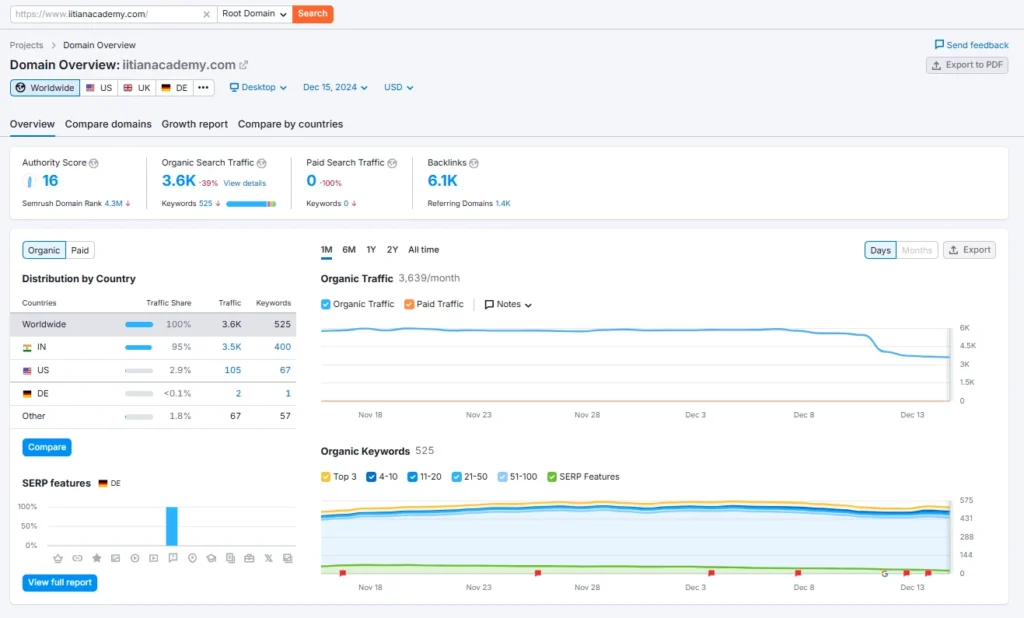Viewport: 1024px width, 618px height.
Task: Open external link icon beside iitianacademy.com
Action: pos(244,65)
